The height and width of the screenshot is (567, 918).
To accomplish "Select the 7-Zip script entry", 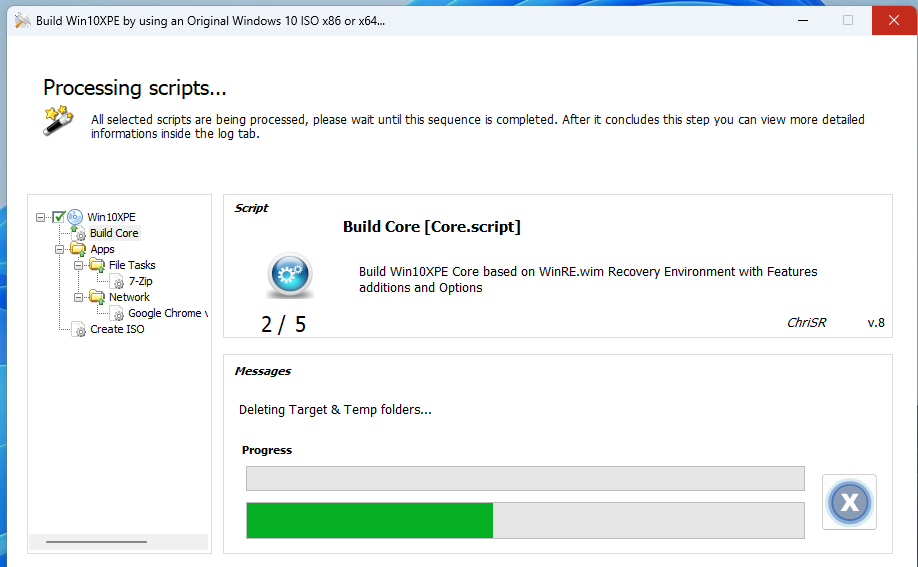I will pyautogui.click(x=141, y=281).
